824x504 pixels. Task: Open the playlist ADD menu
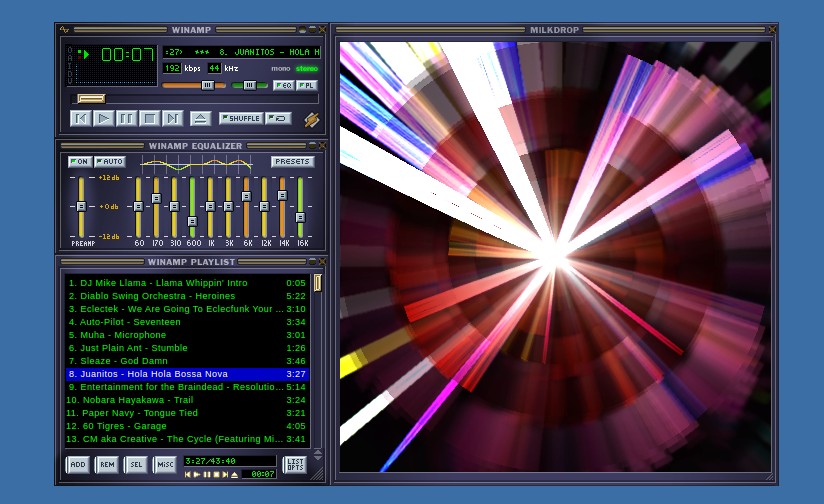point(78,465)
